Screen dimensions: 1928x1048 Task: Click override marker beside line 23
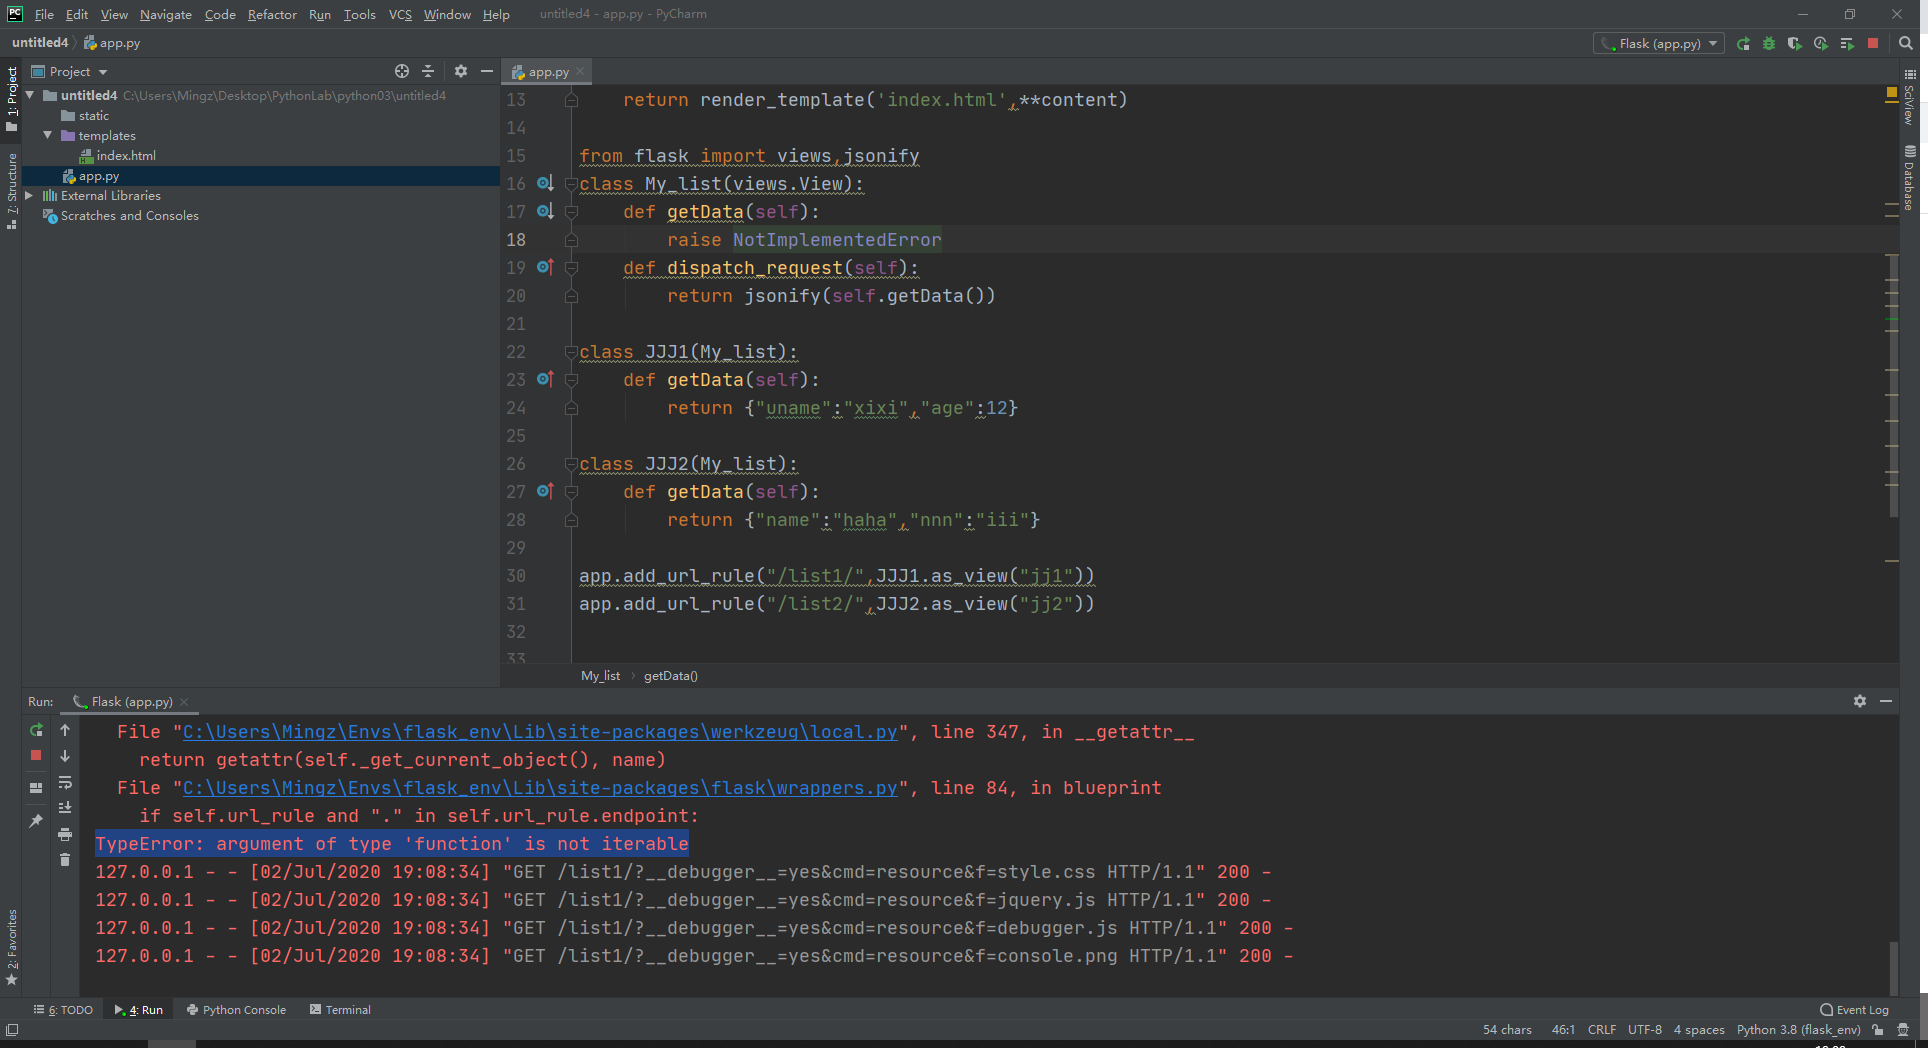[545, 379]
